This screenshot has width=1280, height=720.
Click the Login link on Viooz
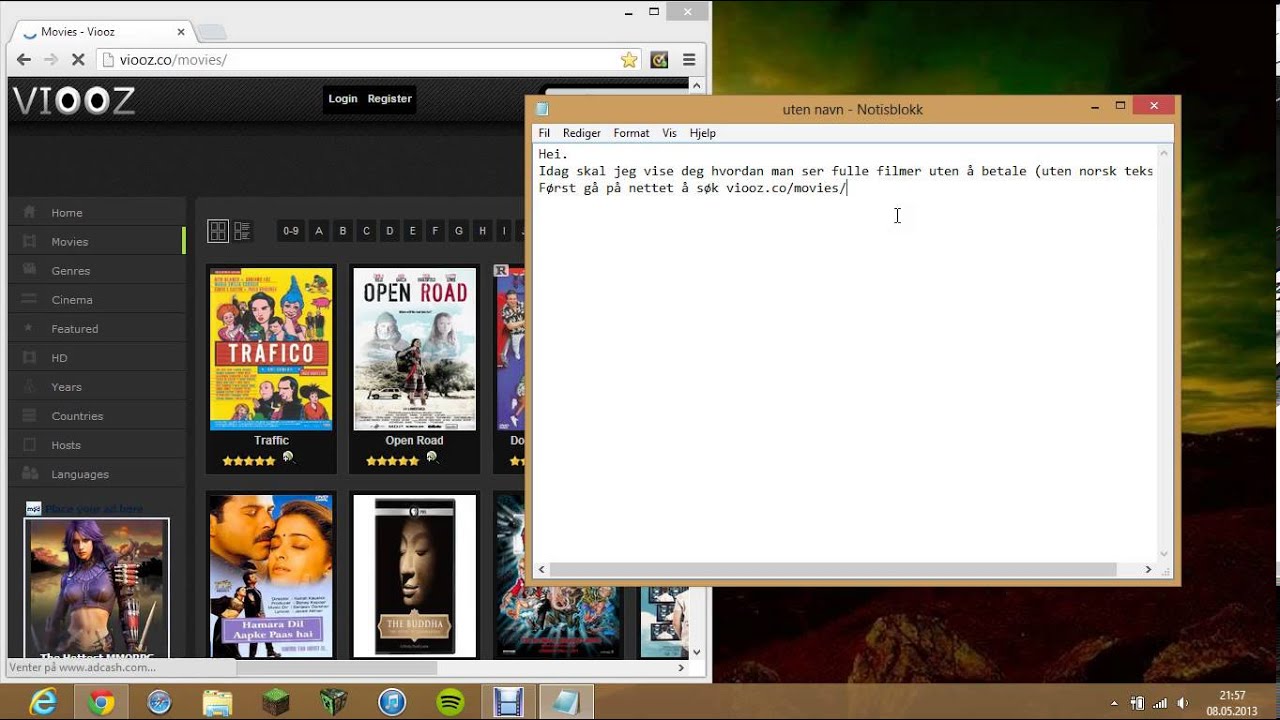pyautogui.click(x=343, y=99)
